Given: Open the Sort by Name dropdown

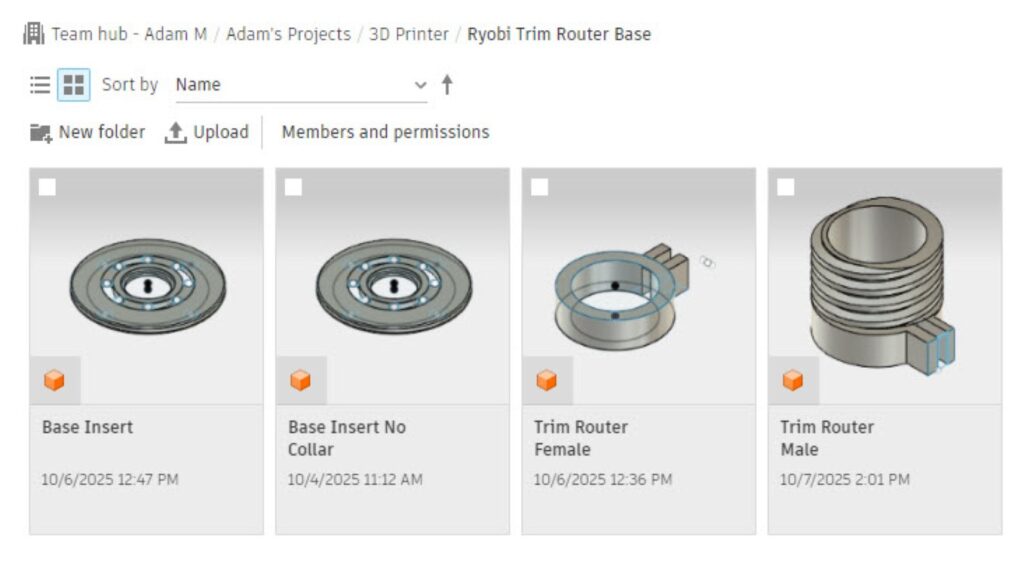Looking at the screenshot, I should click(x=300, y=85).
